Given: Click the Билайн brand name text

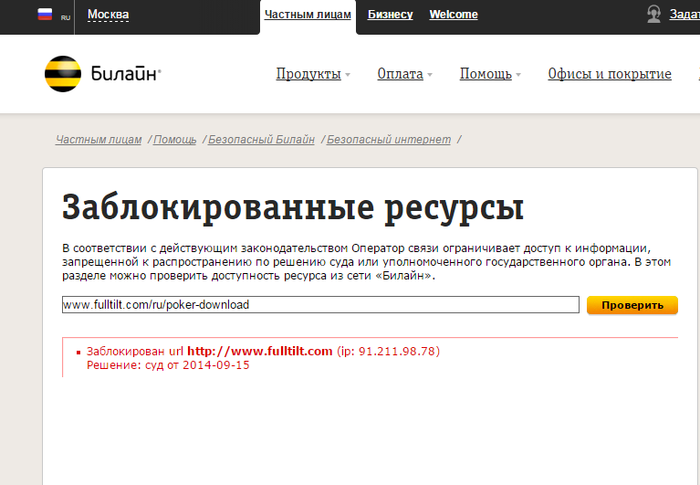Looking at the screenshot, I should (126, 73).
